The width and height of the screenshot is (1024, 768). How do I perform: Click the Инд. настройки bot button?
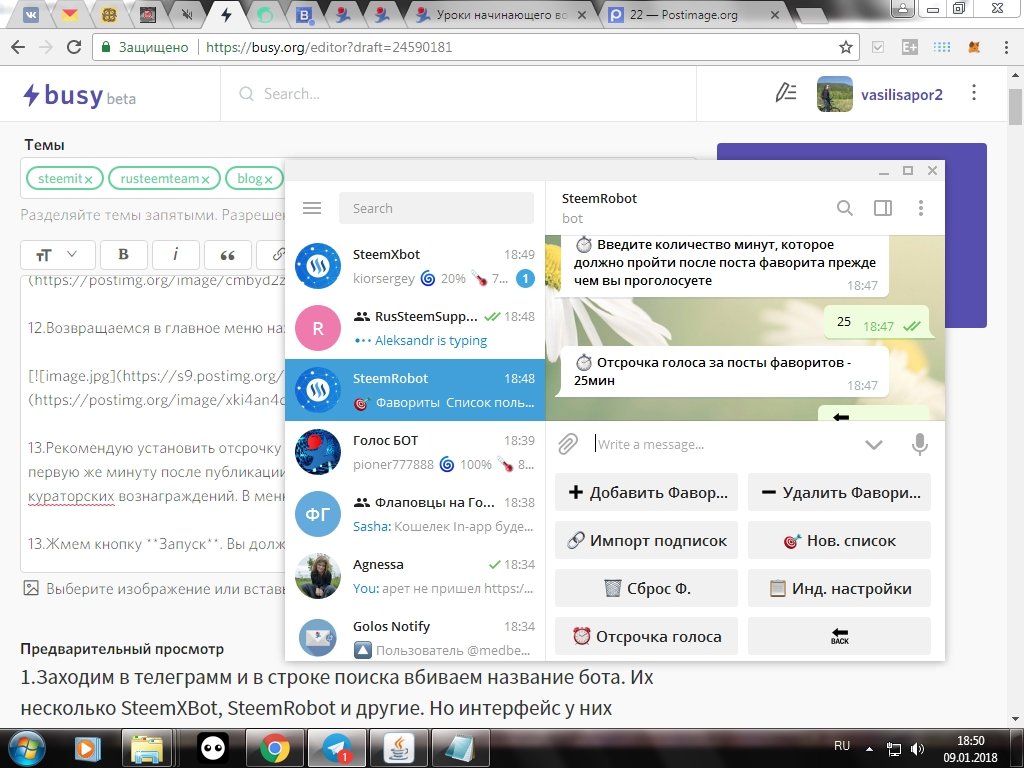[x=839, y=588]
